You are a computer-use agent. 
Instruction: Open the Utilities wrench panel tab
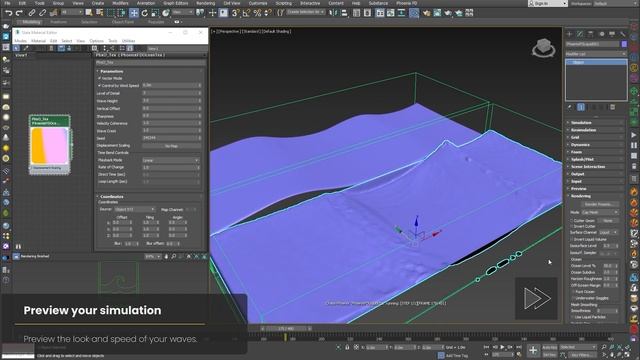pyautogui.click(x=622, y=34)
